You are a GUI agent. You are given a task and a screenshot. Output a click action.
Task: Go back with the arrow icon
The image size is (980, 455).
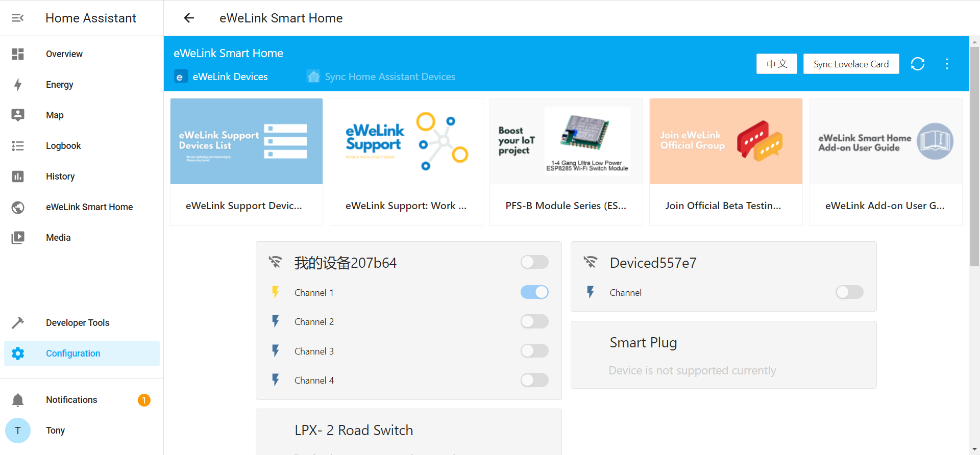(189, 18)
